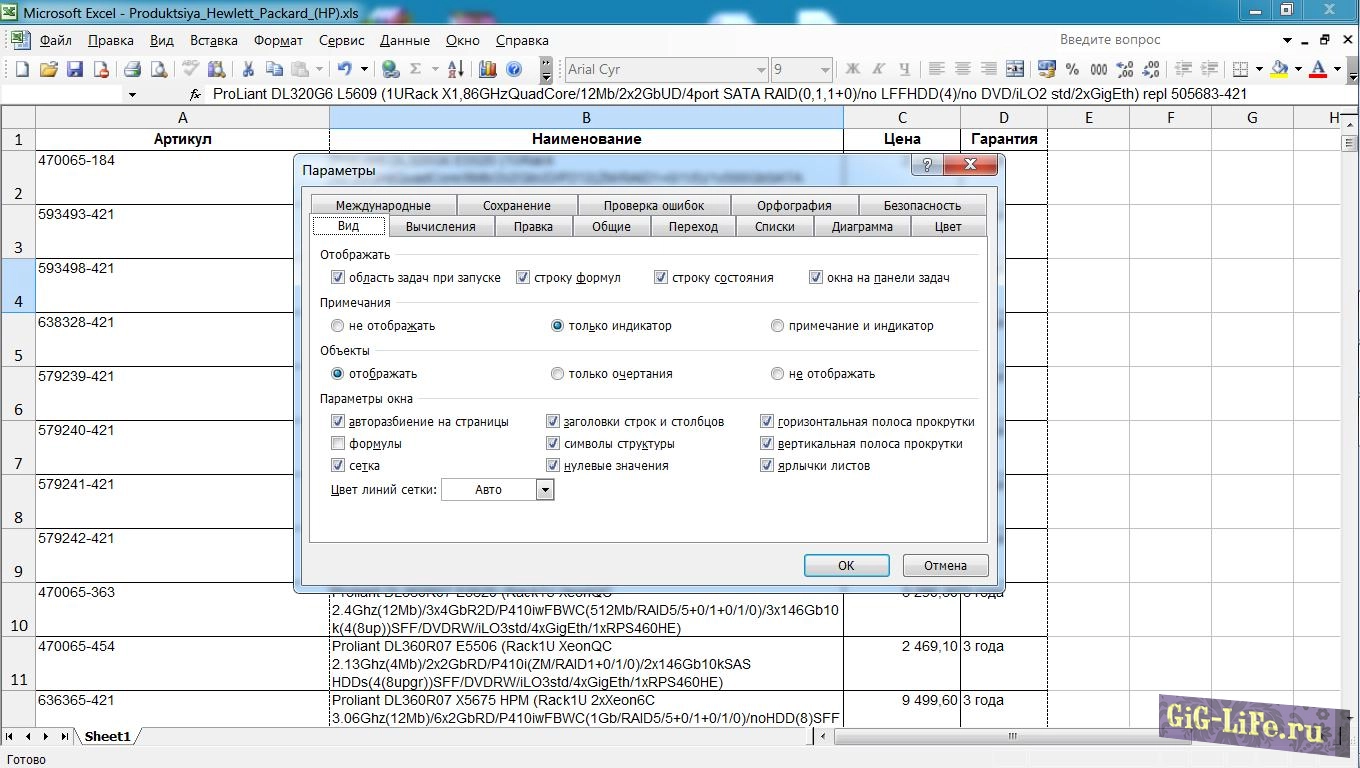The width and height of the screenshot is (1360, 768).
Task: Click the Sort Ascending icon
Action: [x=455, y=69]
